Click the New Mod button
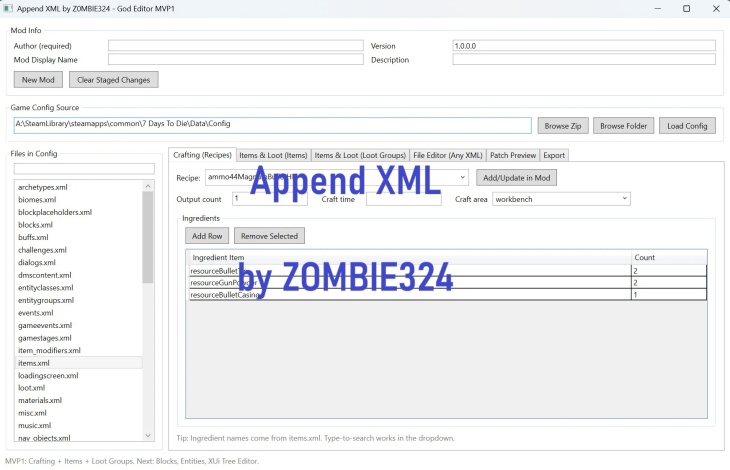 point(38,80)
